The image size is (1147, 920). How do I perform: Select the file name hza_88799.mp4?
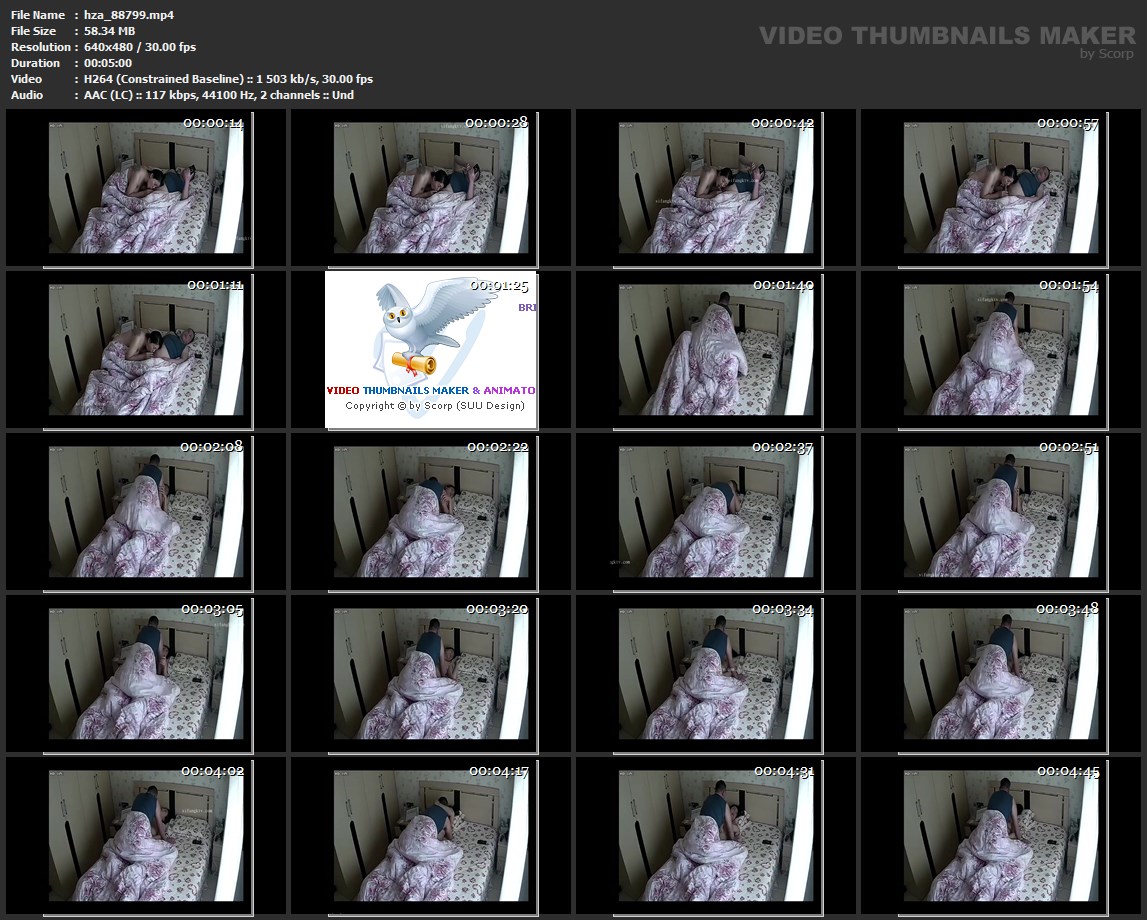point(129,15)
